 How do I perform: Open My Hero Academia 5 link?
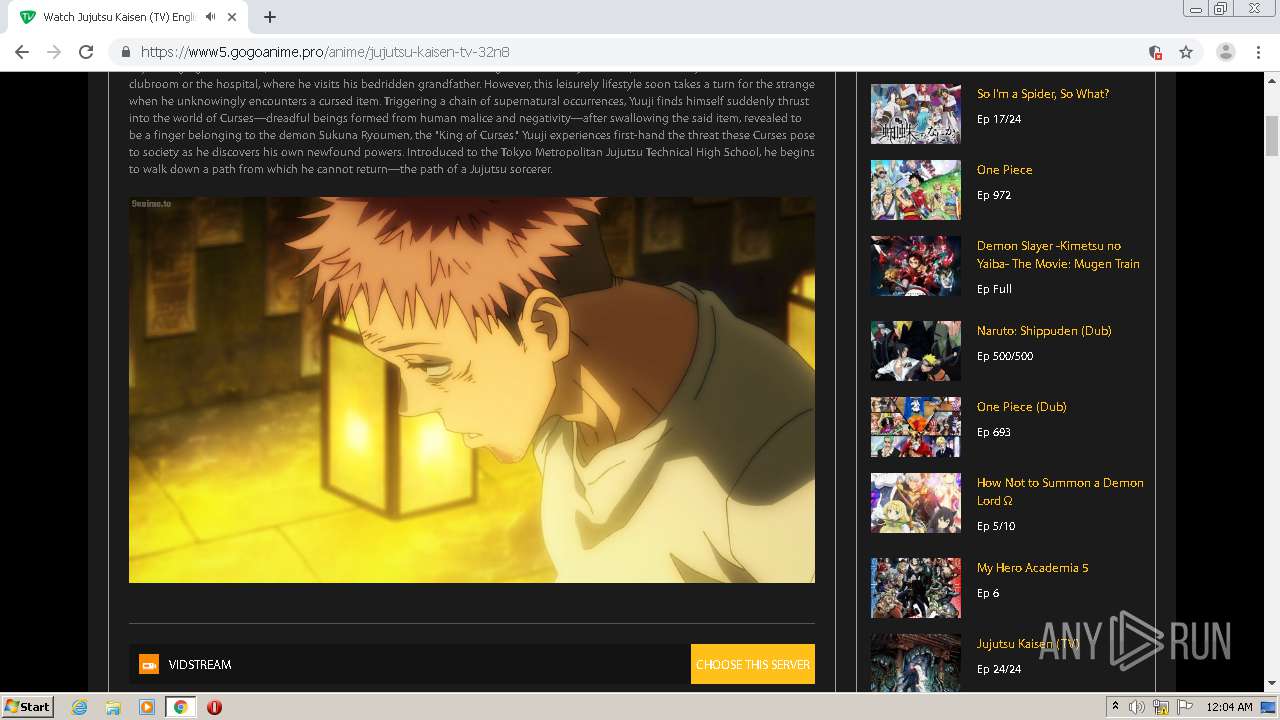coord(1033,568)
